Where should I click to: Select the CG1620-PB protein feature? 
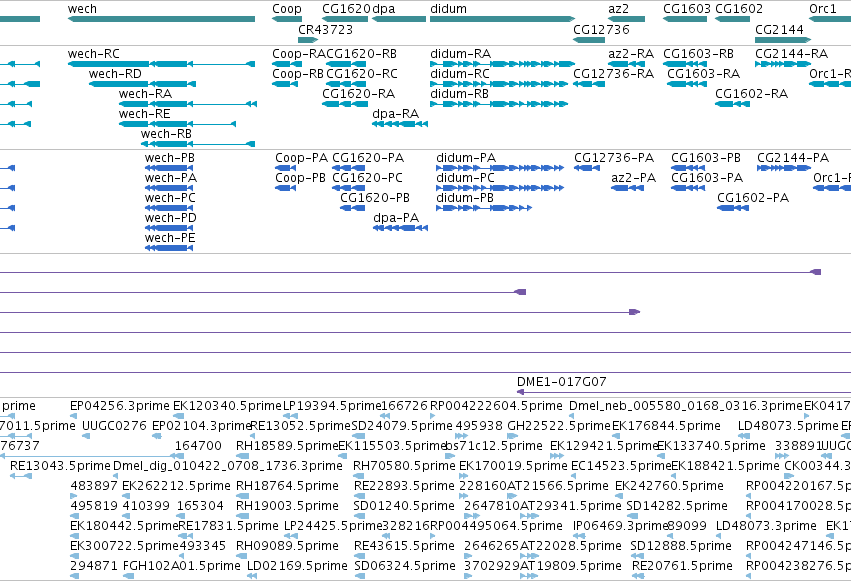(353, 208)
